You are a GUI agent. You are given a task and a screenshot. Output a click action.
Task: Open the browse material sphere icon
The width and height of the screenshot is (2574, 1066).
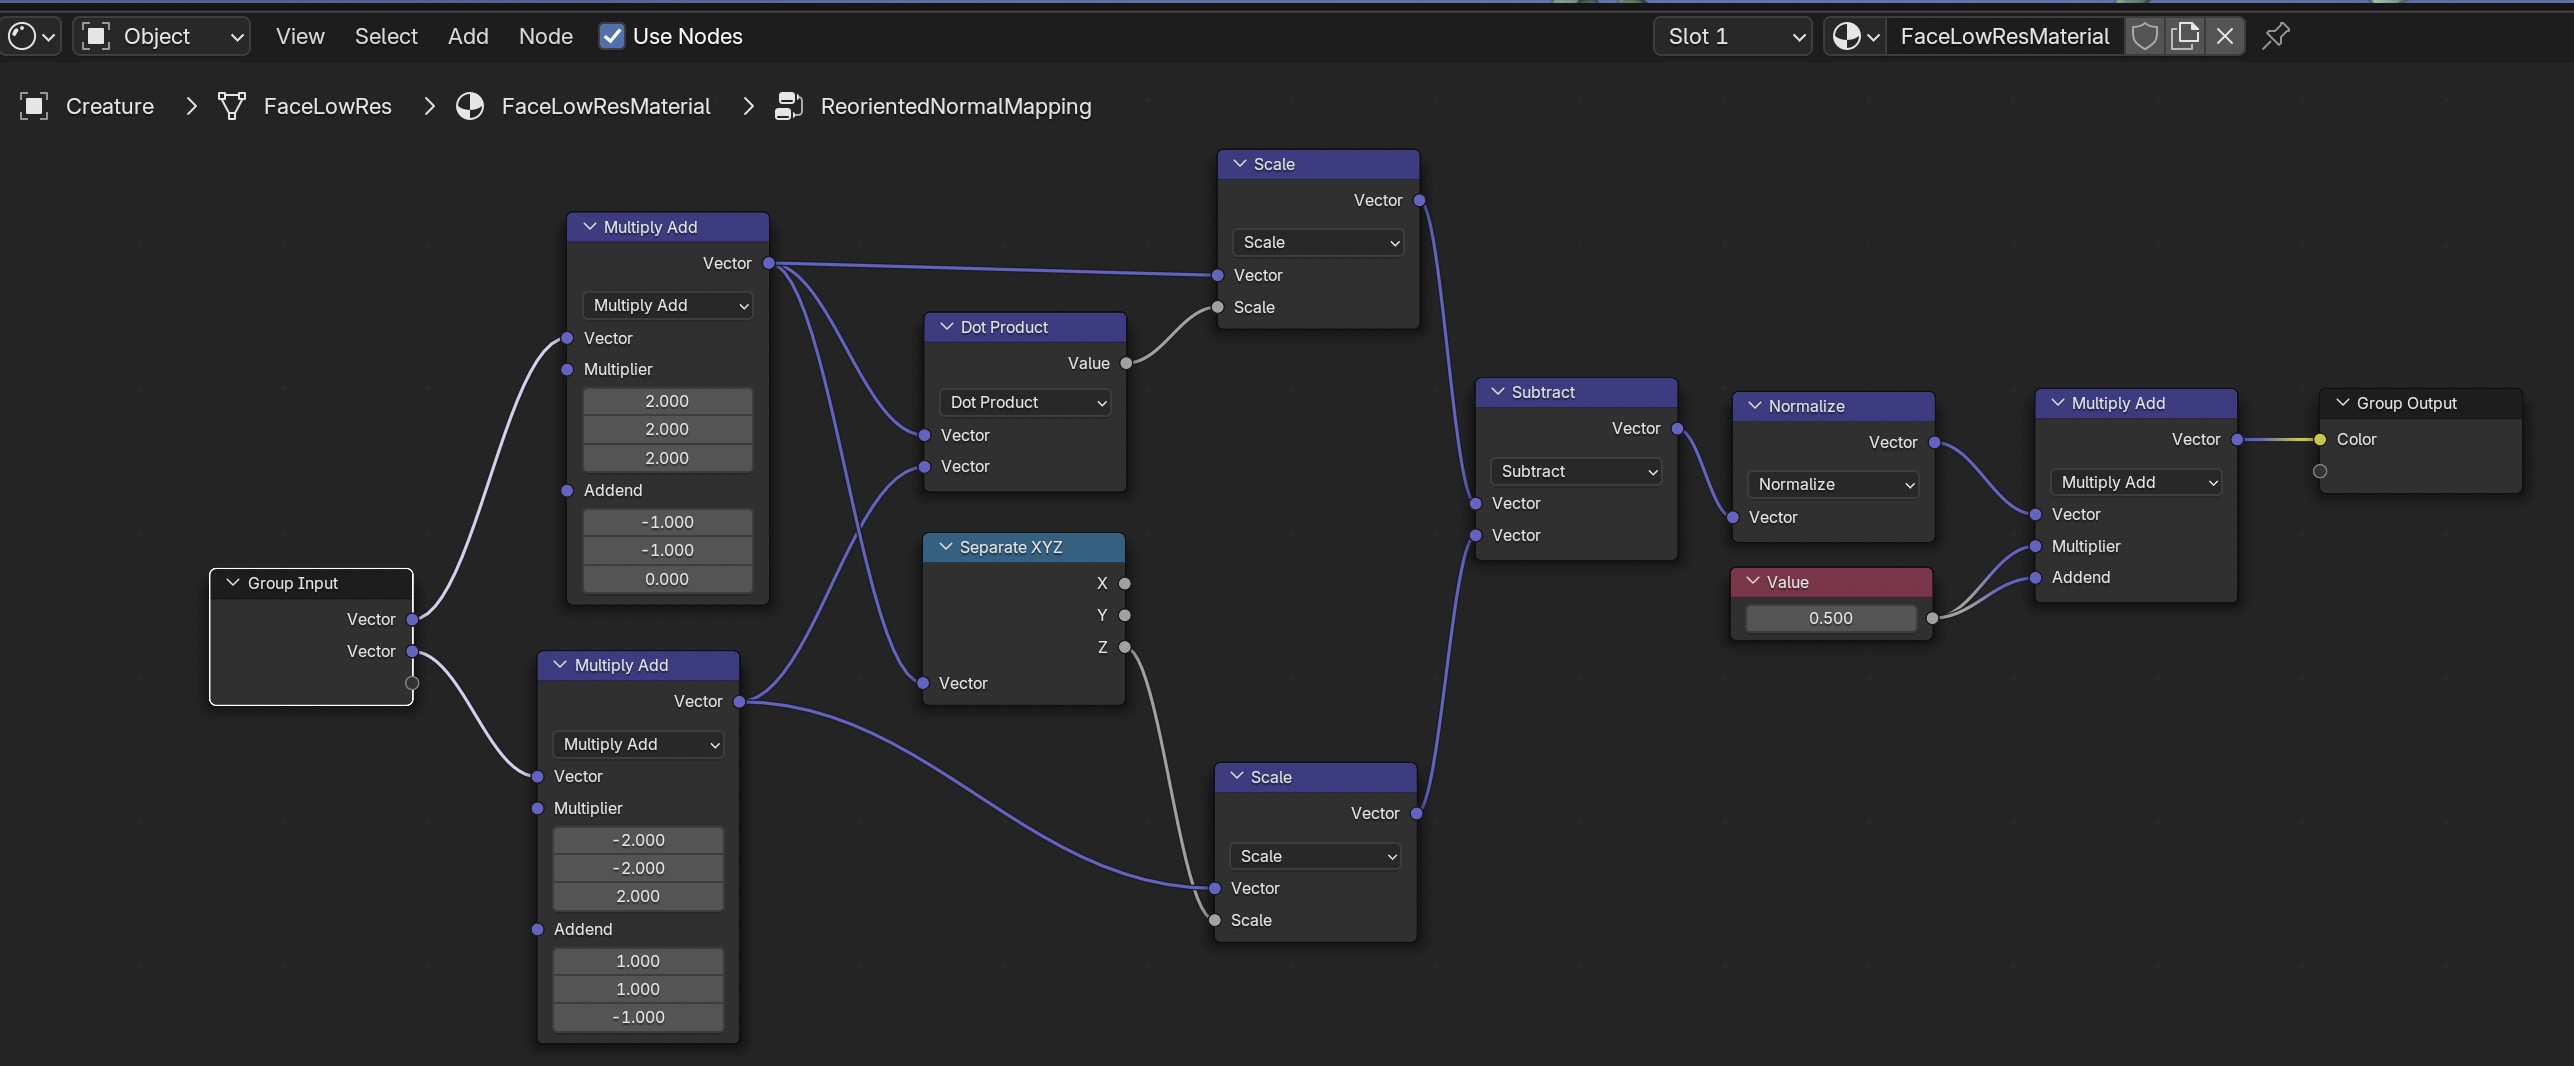(x=1855, y=37)
